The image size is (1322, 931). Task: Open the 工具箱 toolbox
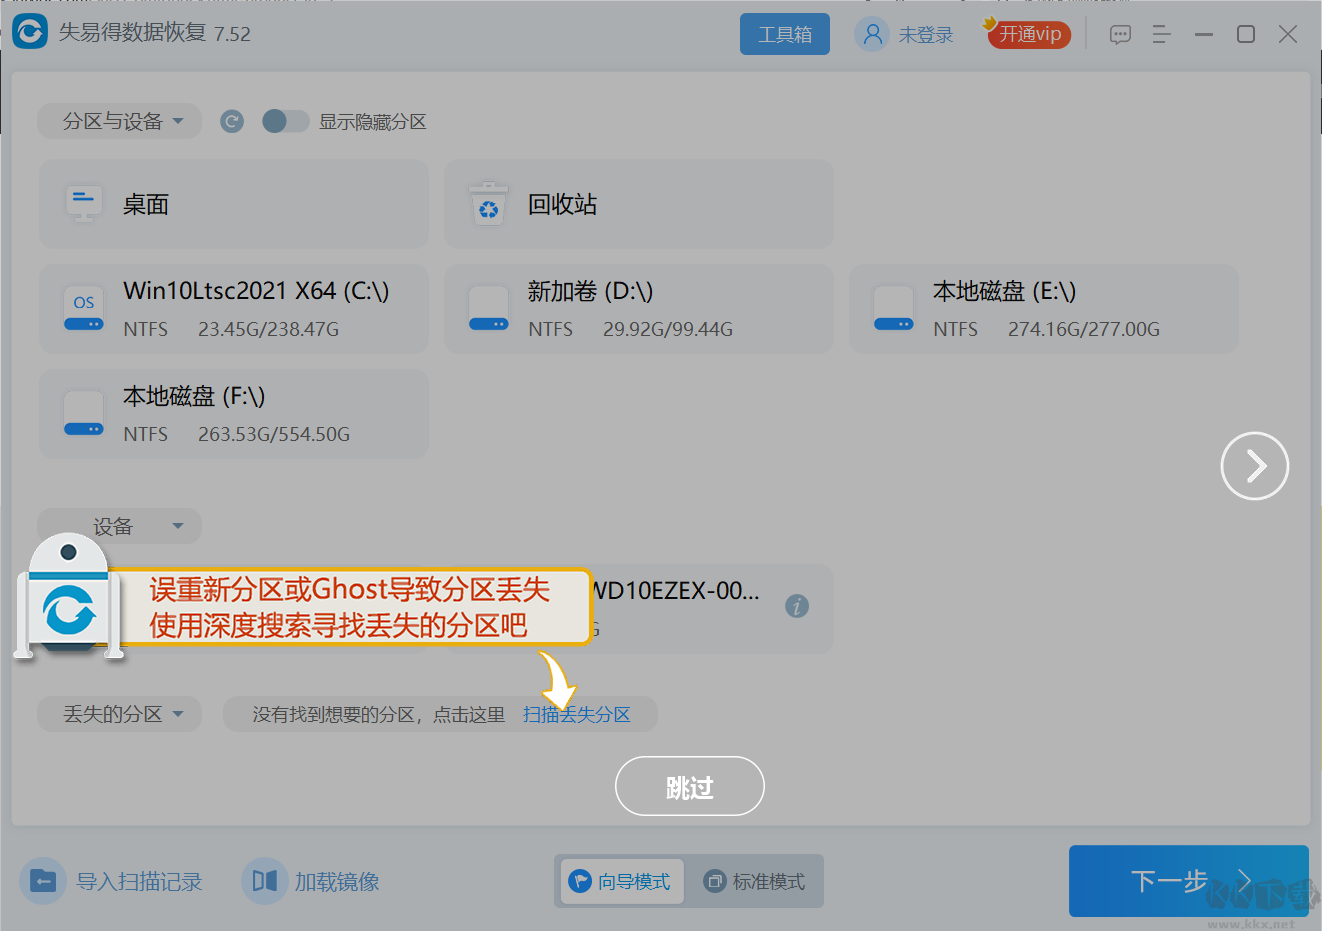tap(785, 34)
